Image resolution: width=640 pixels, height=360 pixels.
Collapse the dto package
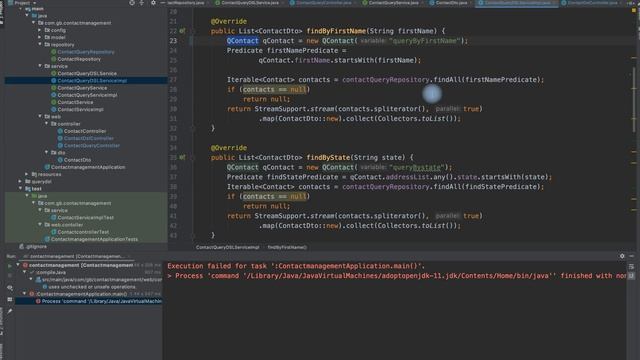click(x=47, y=153)
